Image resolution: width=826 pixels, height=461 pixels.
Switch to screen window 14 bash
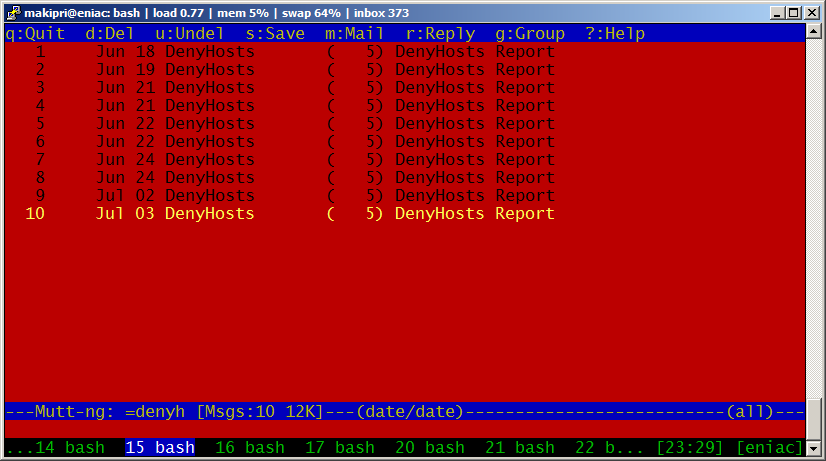[70, 447]
